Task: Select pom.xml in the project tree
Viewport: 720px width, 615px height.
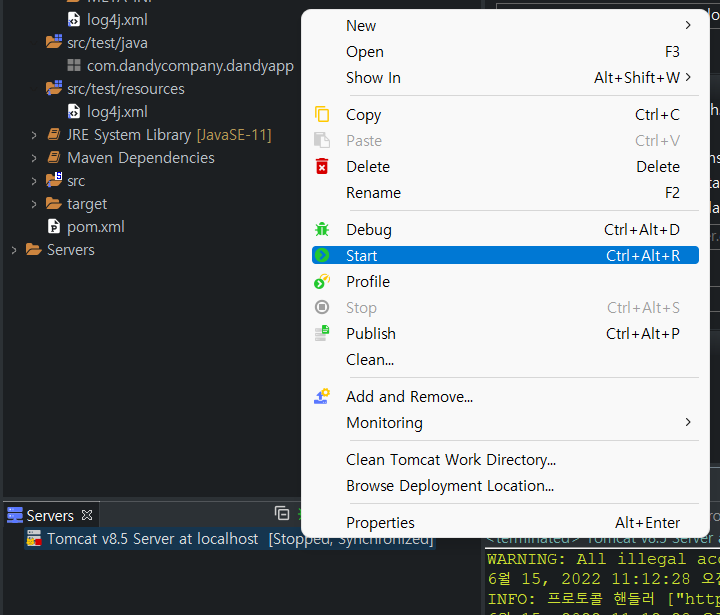Action: (x=96, y=227)
